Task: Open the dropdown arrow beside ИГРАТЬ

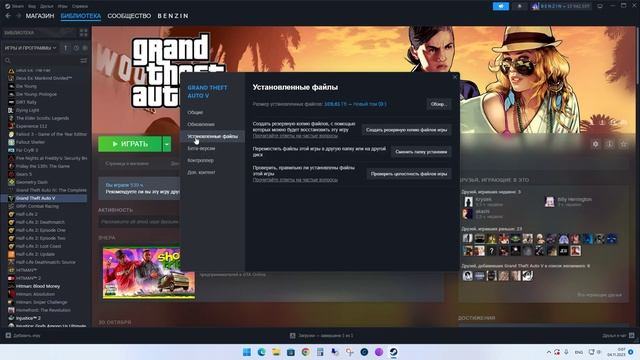Action: pyautogui.click(x=167, y=144)
